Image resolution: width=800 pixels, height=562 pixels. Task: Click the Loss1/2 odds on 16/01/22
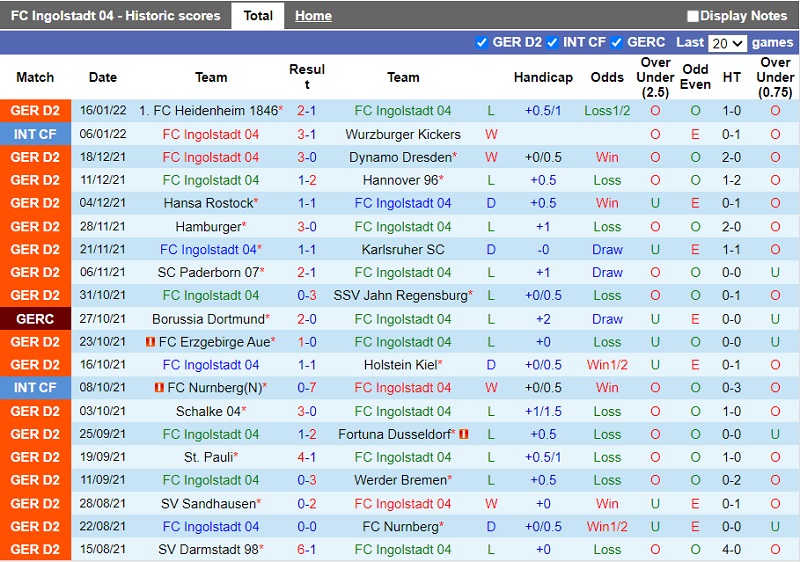(x=607, y=111)
